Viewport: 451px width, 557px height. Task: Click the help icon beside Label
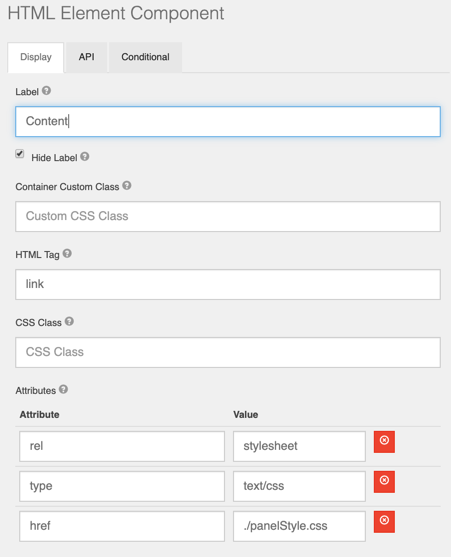pyautogui.click(x=47, y=91)
